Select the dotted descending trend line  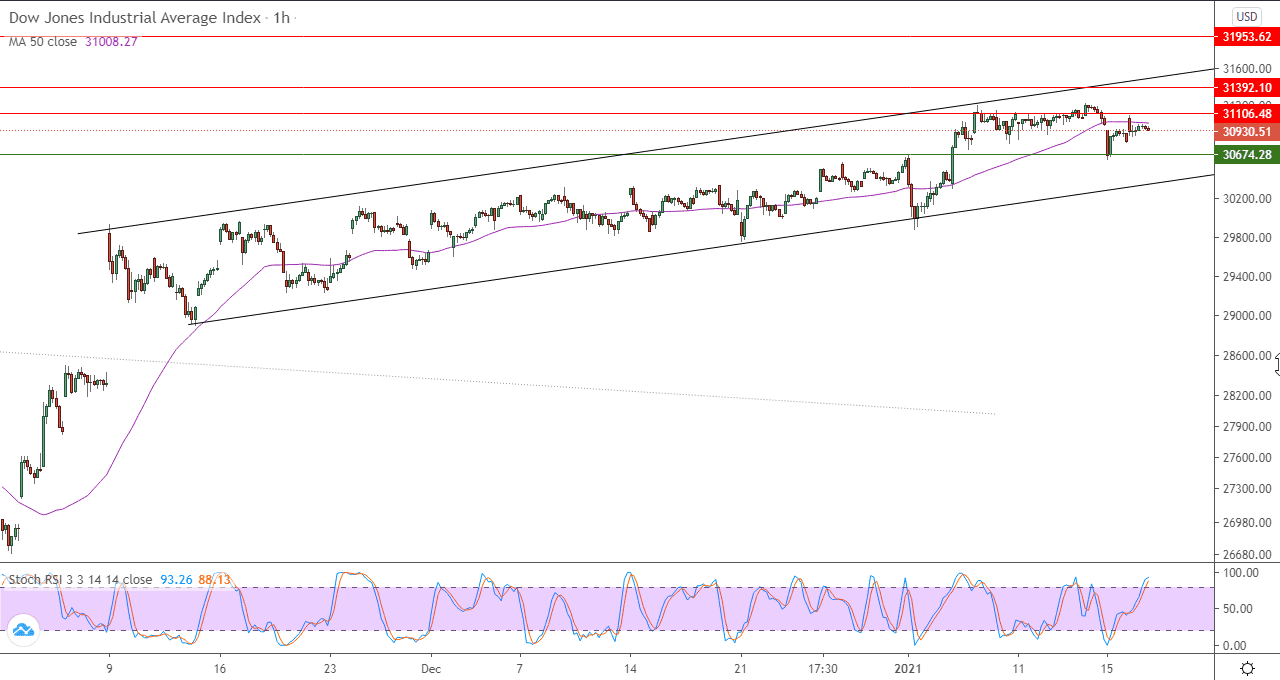(x=500, y=383)
